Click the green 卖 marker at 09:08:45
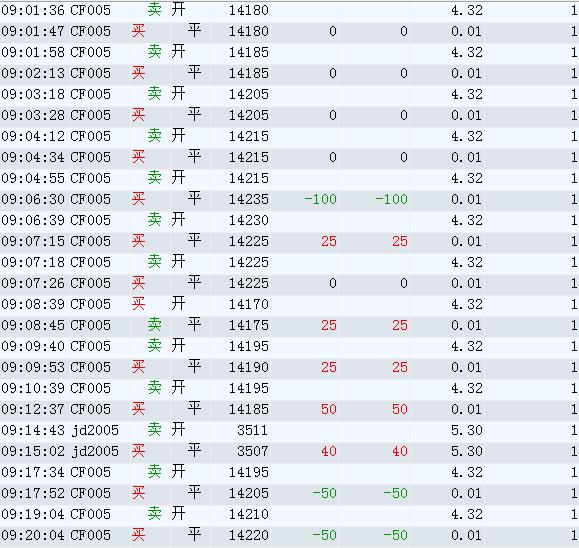 click(x=154, y=325)
